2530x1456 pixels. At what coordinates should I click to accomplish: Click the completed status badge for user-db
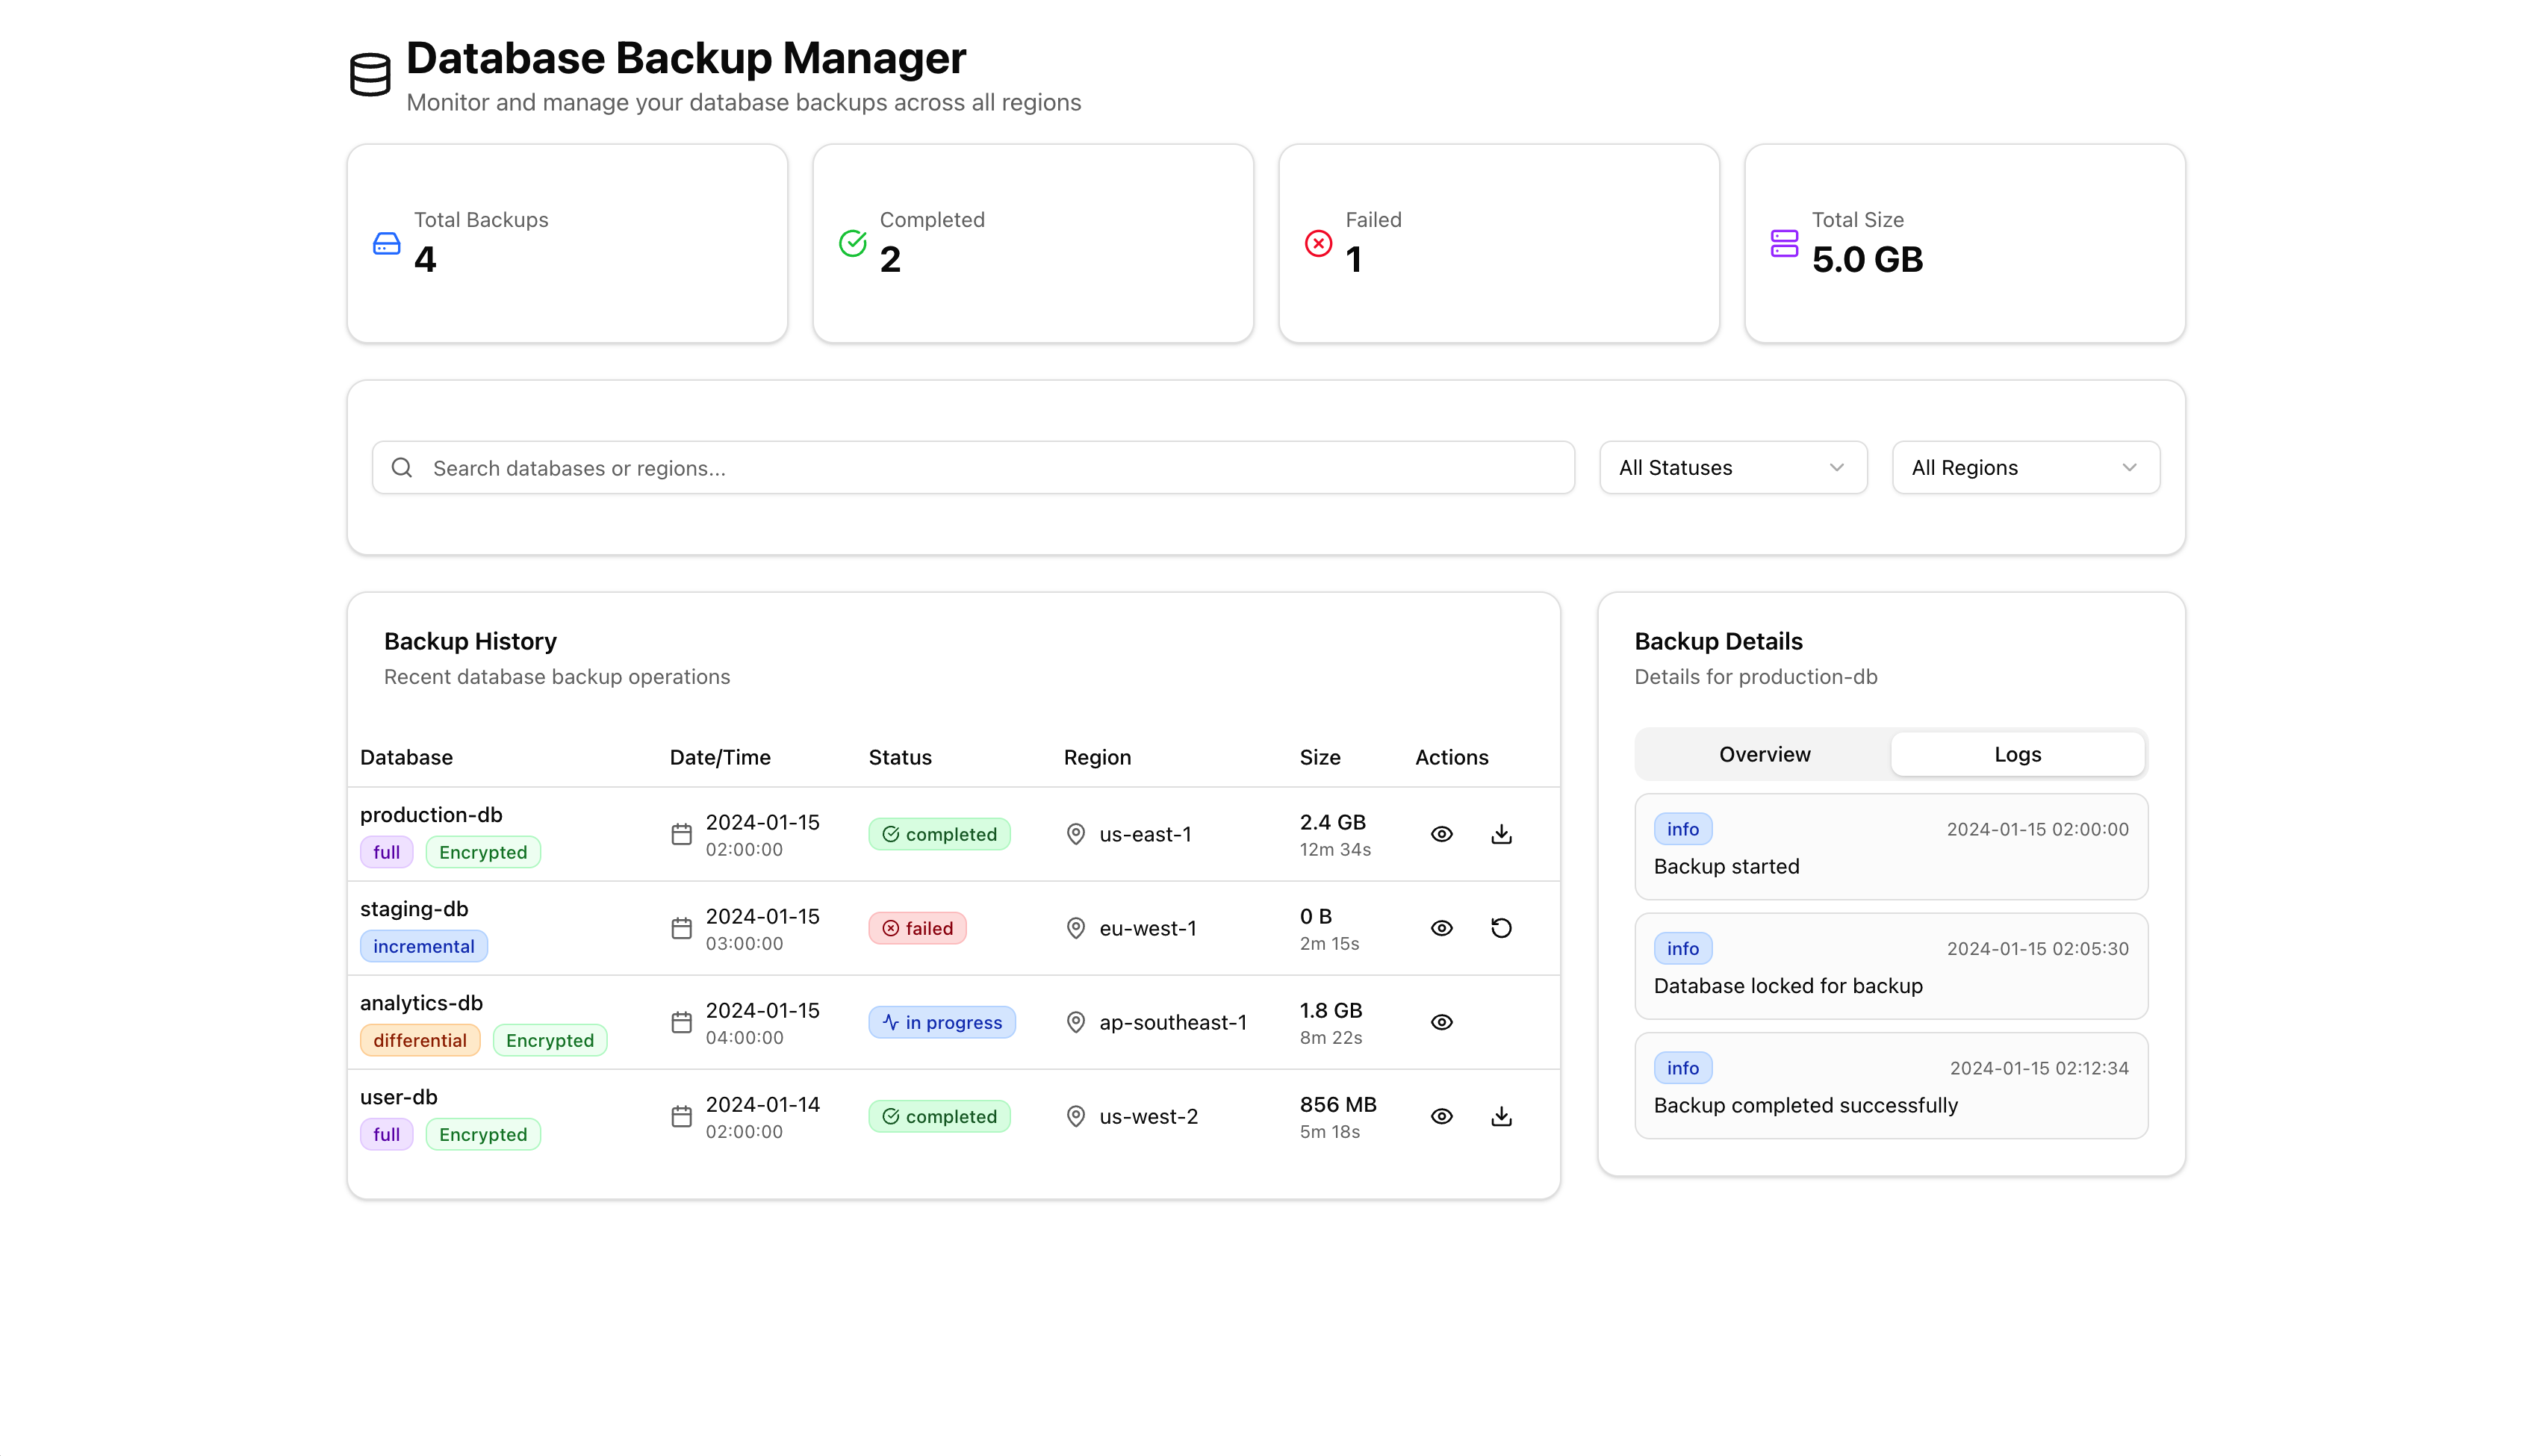939,1116
